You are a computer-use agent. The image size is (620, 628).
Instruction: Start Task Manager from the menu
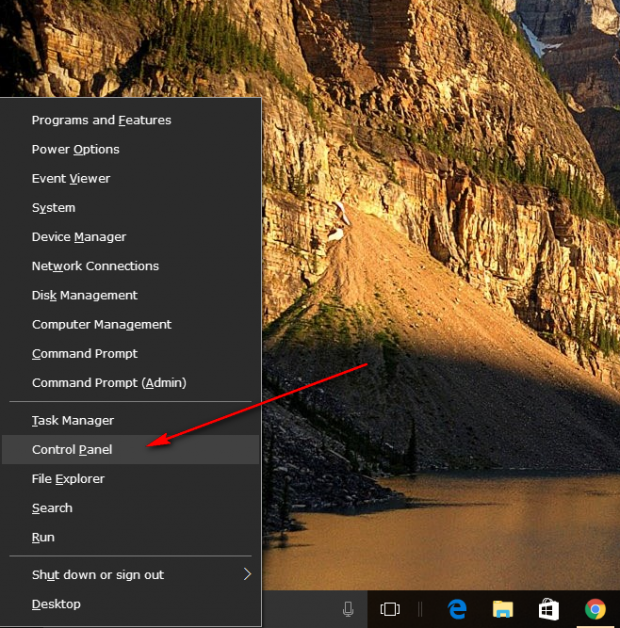[x=73, y=421]
